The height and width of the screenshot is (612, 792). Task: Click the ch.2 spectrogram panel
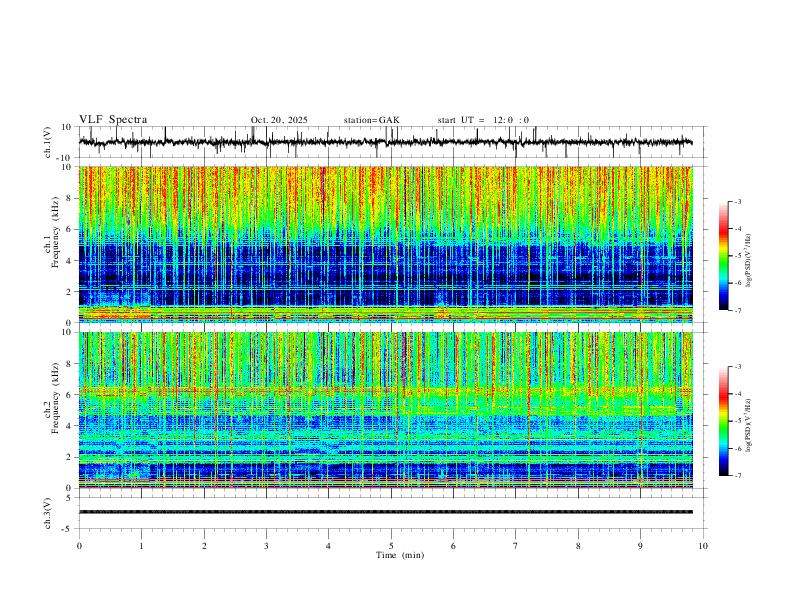385,410
